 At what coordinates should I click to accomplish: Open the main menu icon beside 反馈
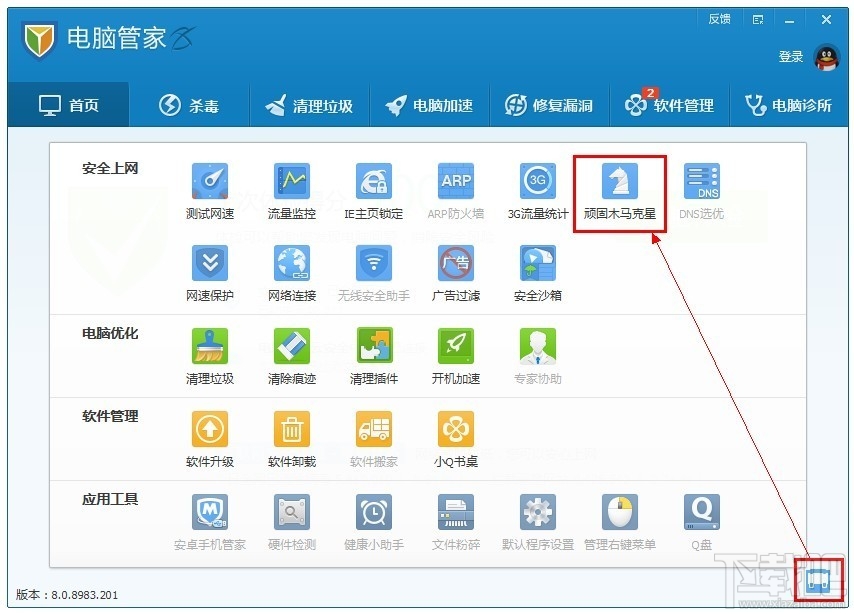758,20
